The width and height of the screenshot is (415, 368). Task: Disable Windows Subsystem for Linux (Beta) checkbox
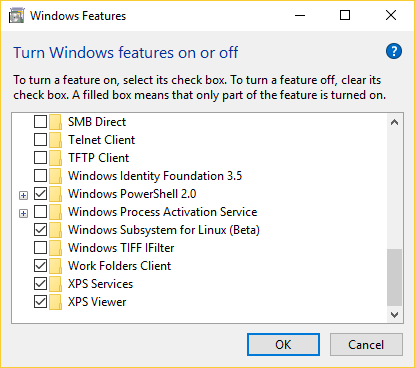pos(40,230)
